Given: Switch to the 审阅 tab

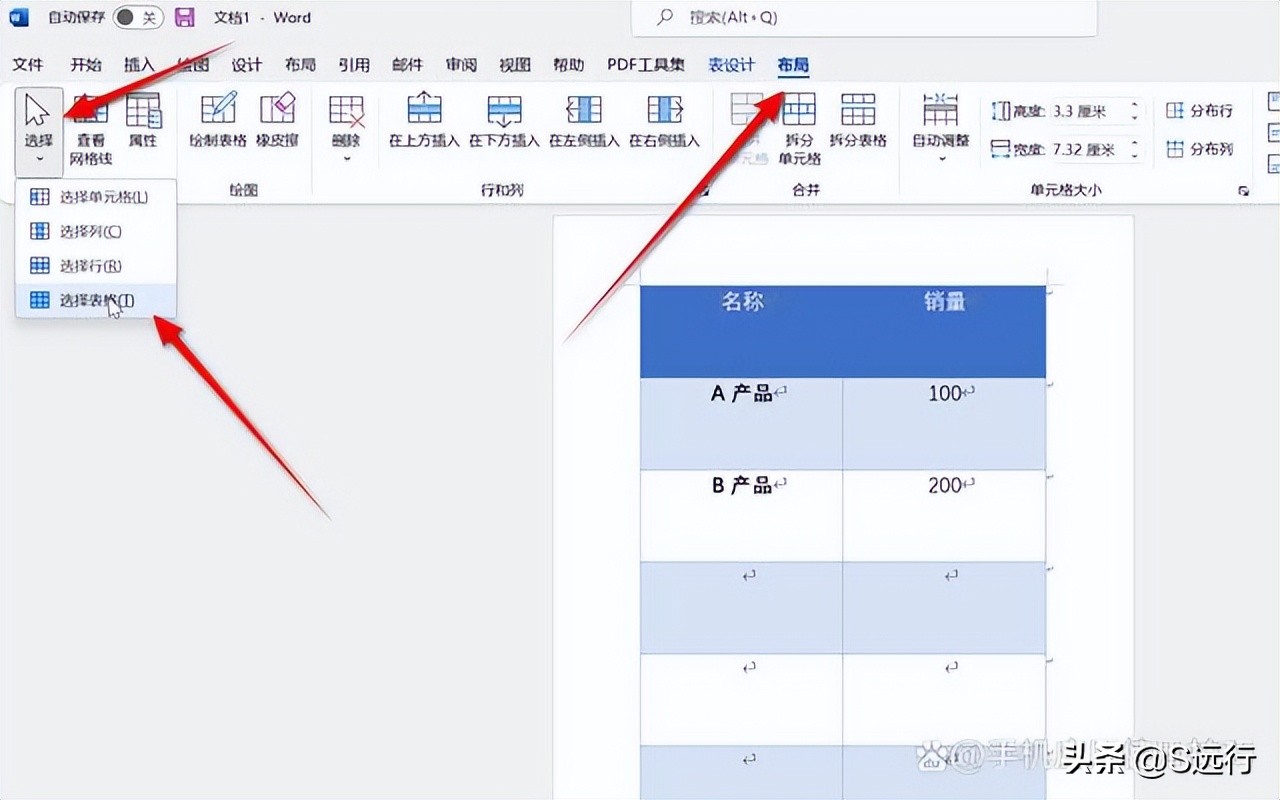Looking at the screenshot, I should 461,65.
